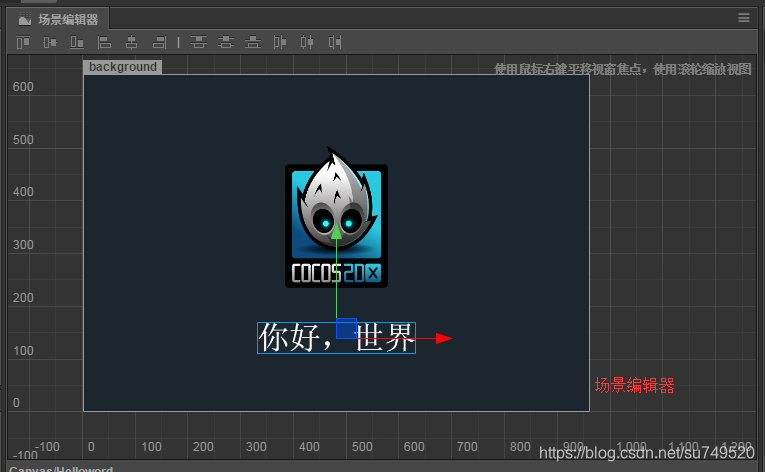This screenshot has width=765, height=472.
Task: Click the align left edges icon
Action: click(x=104, y=42)
